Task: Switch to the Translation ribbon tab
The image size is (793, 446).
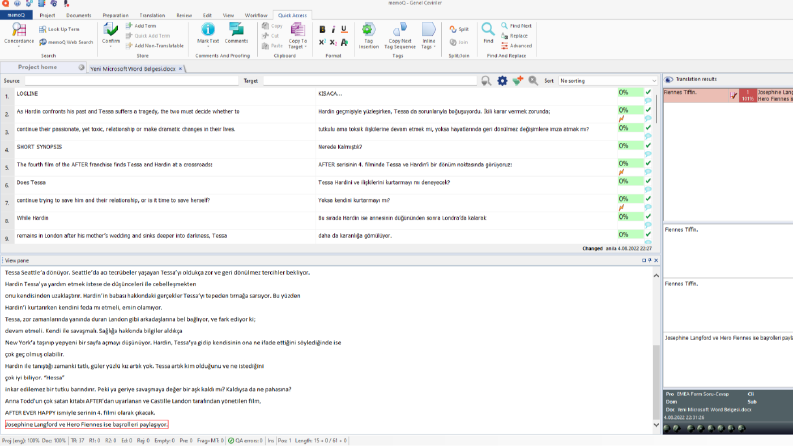Action: click(152, 15)
